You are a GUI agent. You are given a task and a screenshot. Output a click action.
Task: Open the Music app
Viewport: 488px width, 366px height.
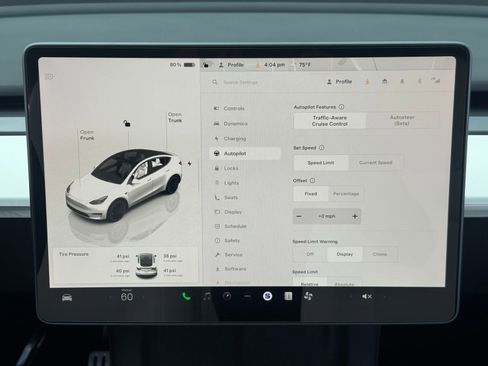[207, 296]
